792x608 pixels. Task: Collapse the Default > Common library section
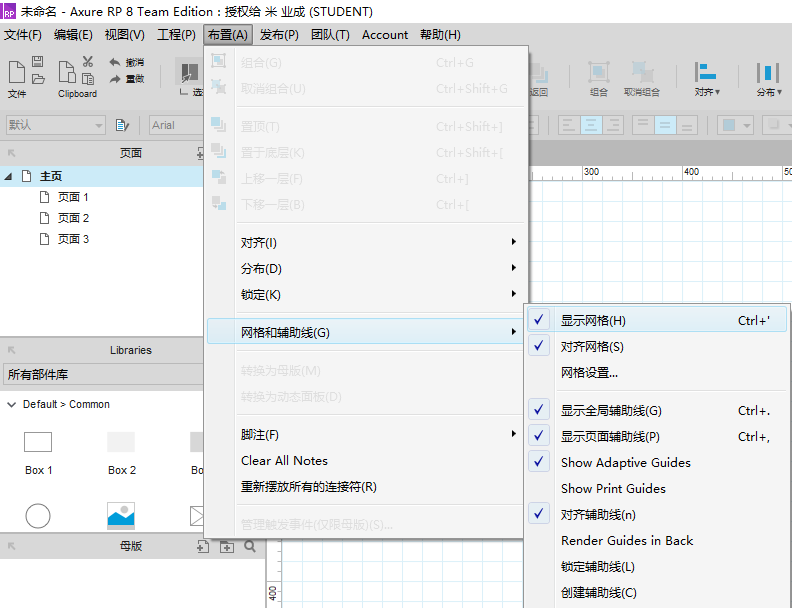tap(11, 405)
